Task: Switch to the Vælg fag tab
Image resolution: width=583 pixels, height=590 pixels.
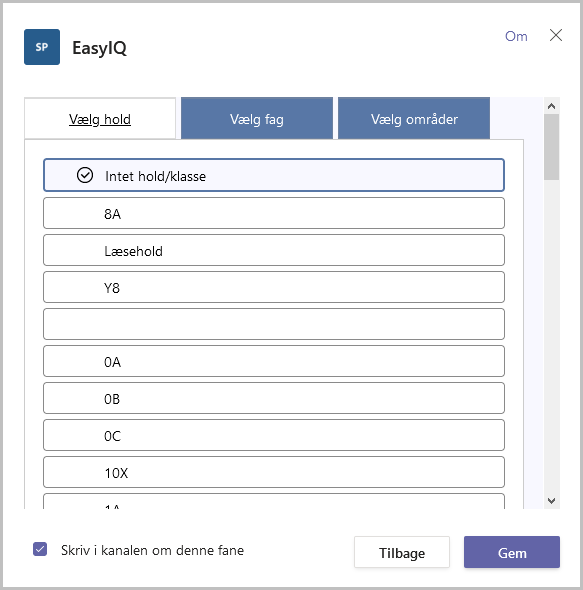Action: [257, 119]
